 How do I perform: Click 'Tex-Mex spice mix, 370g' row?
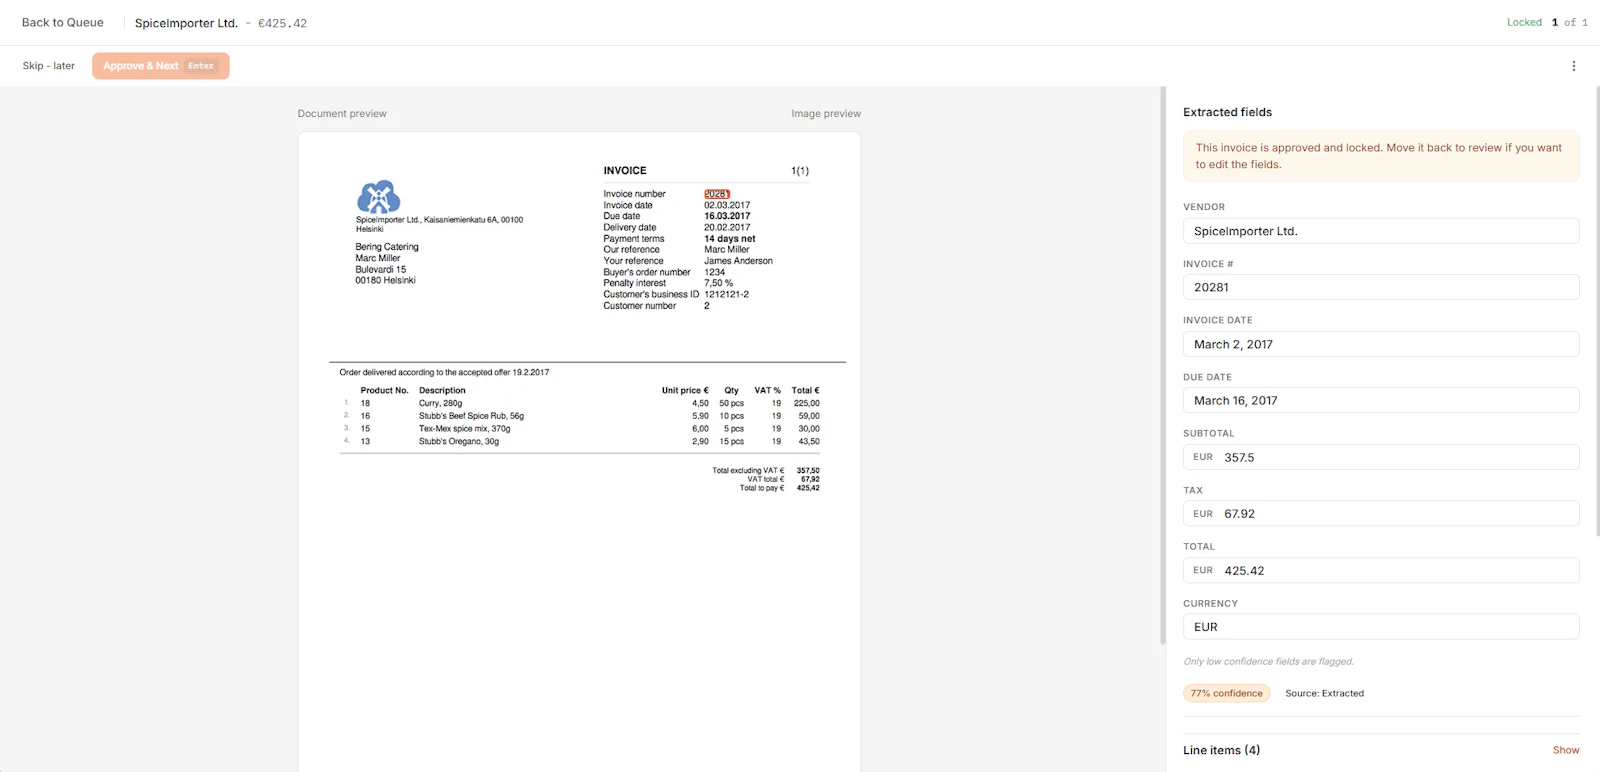(465, 429)
